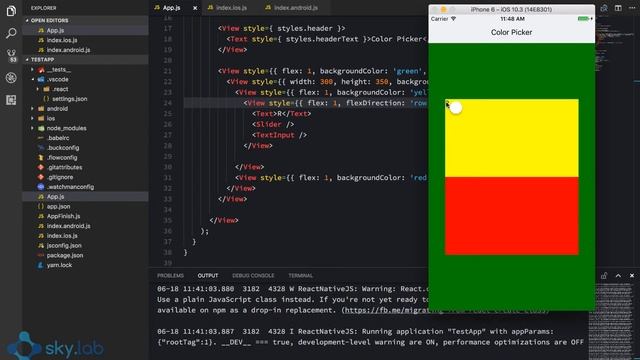Open .babelrc in the file tree
Screen dimensions: 640x360
click(58, 138)
